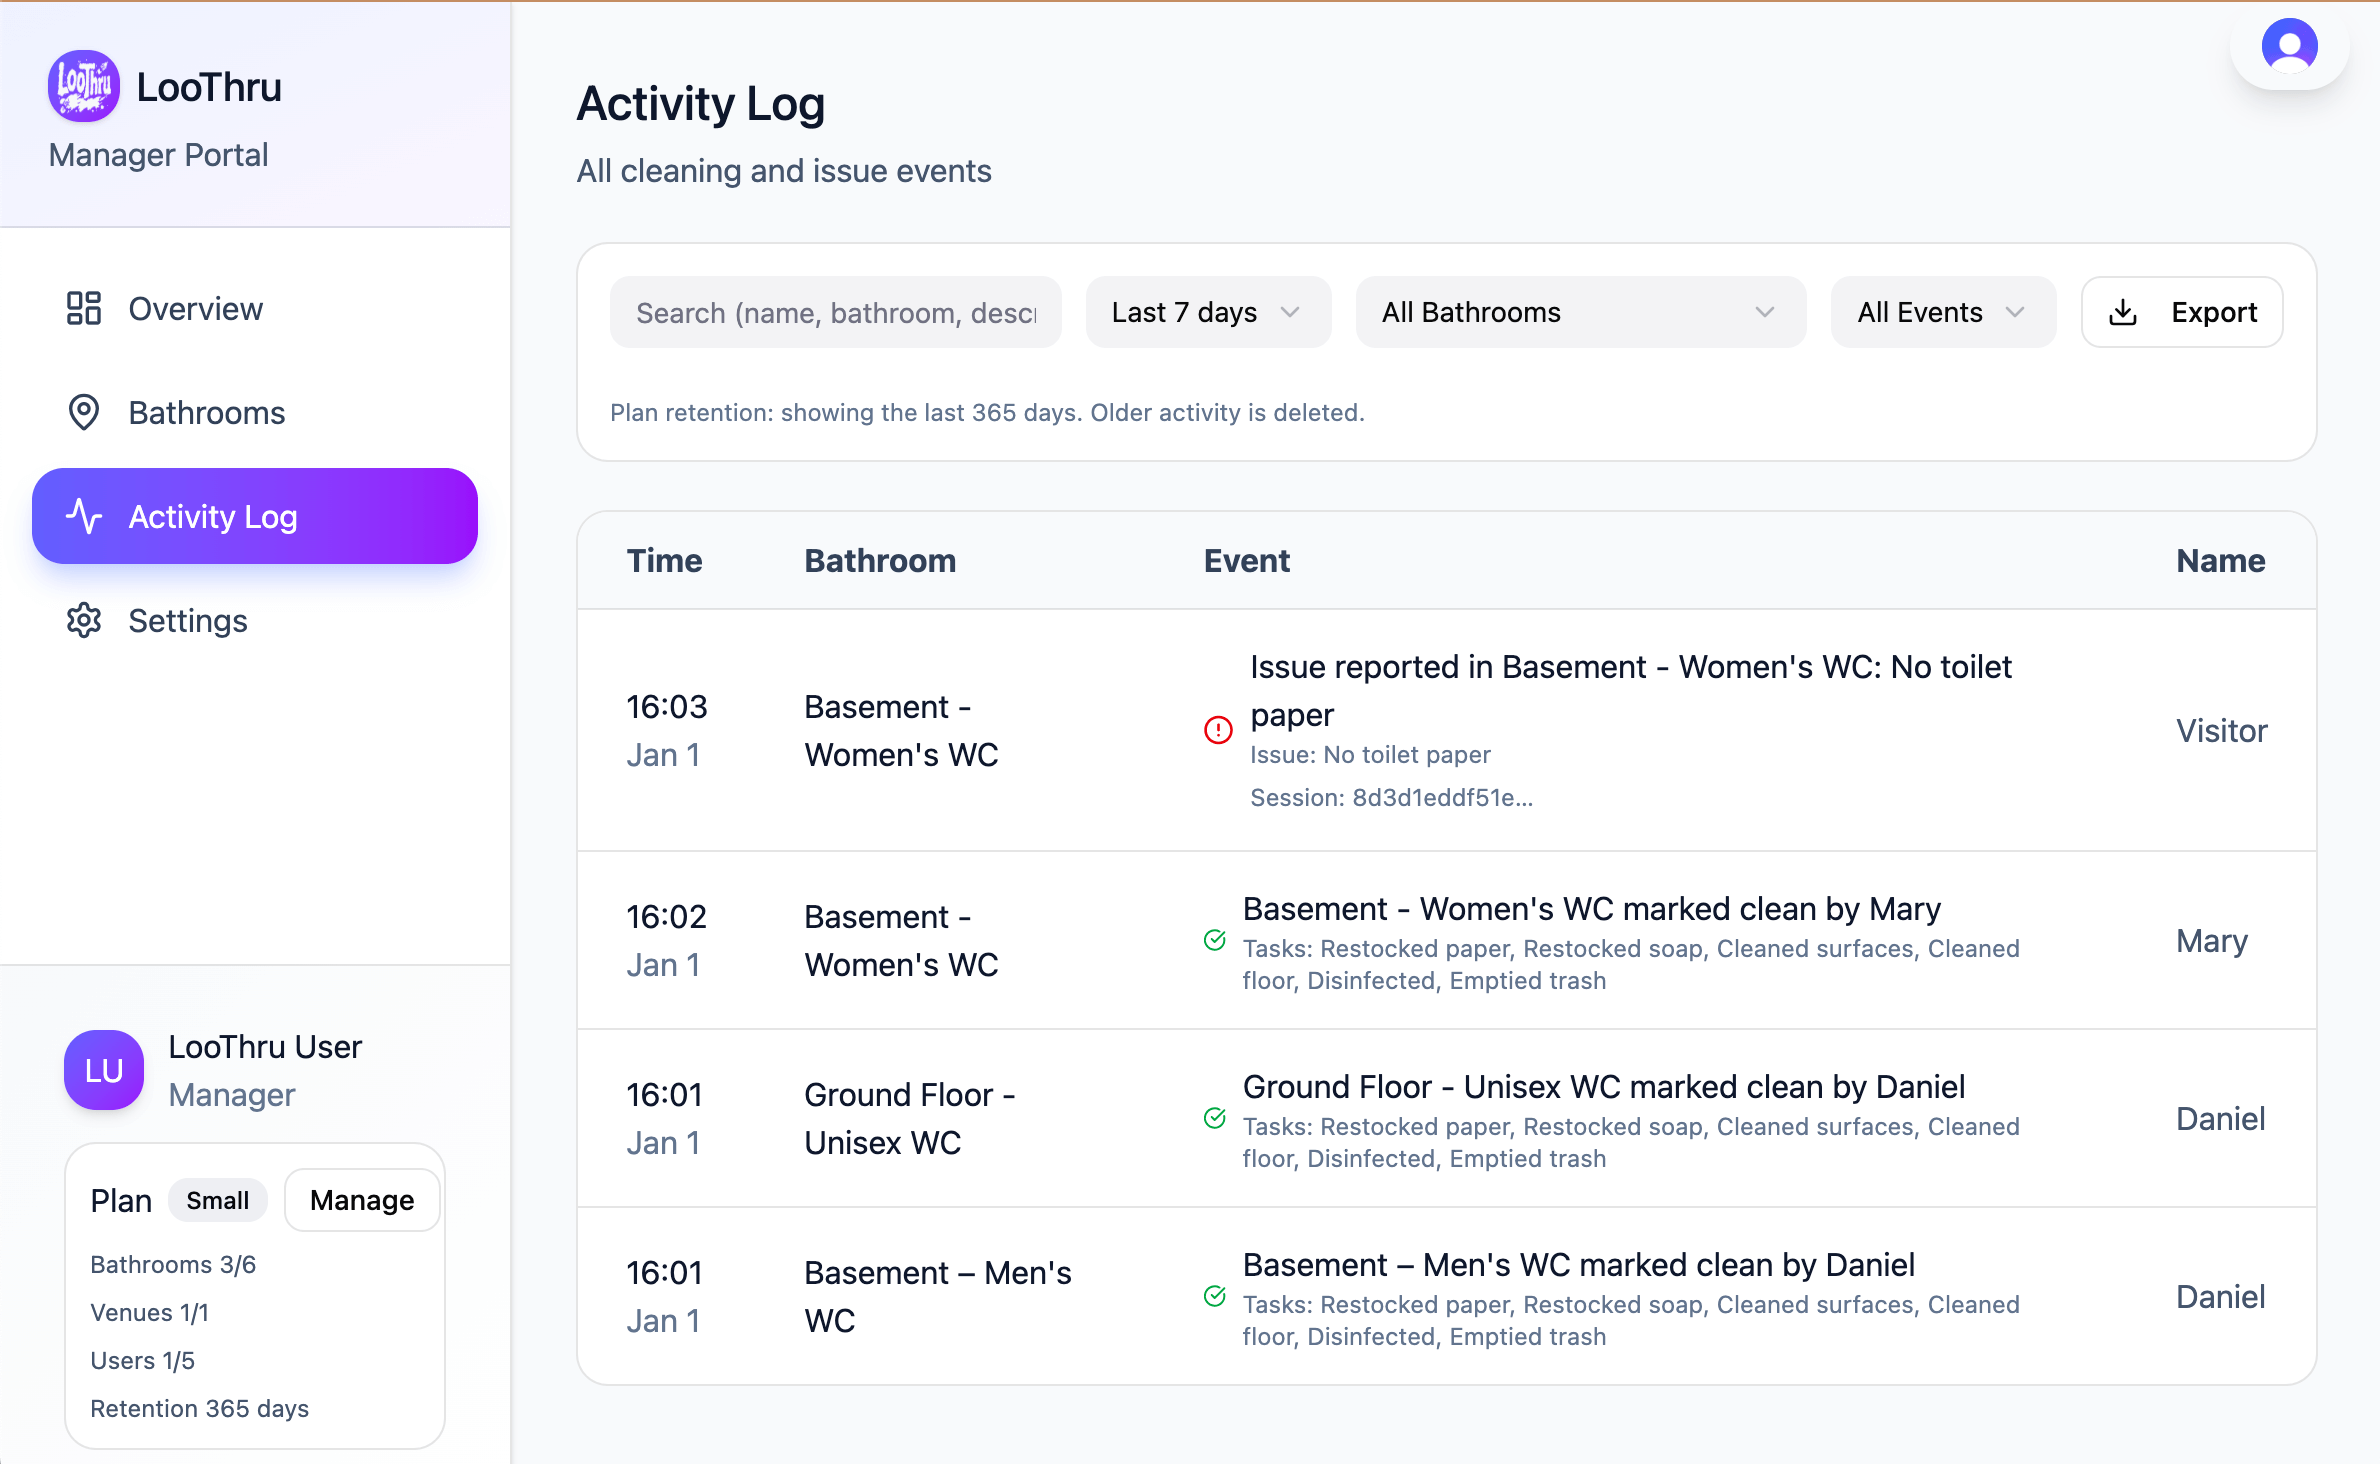Screen dimensions: 2380x1464
Task: Open the All Events filter dropdown
Action: click(1942, 312)
